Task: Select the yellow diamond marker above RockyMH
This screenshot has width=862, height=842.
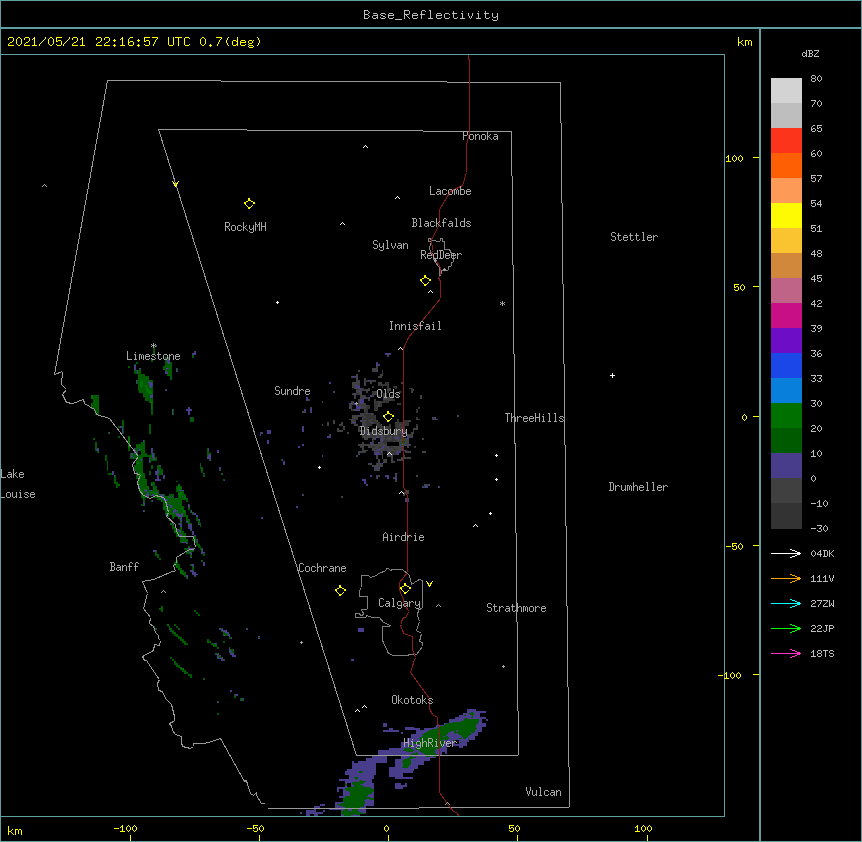Action: point(249,204)
